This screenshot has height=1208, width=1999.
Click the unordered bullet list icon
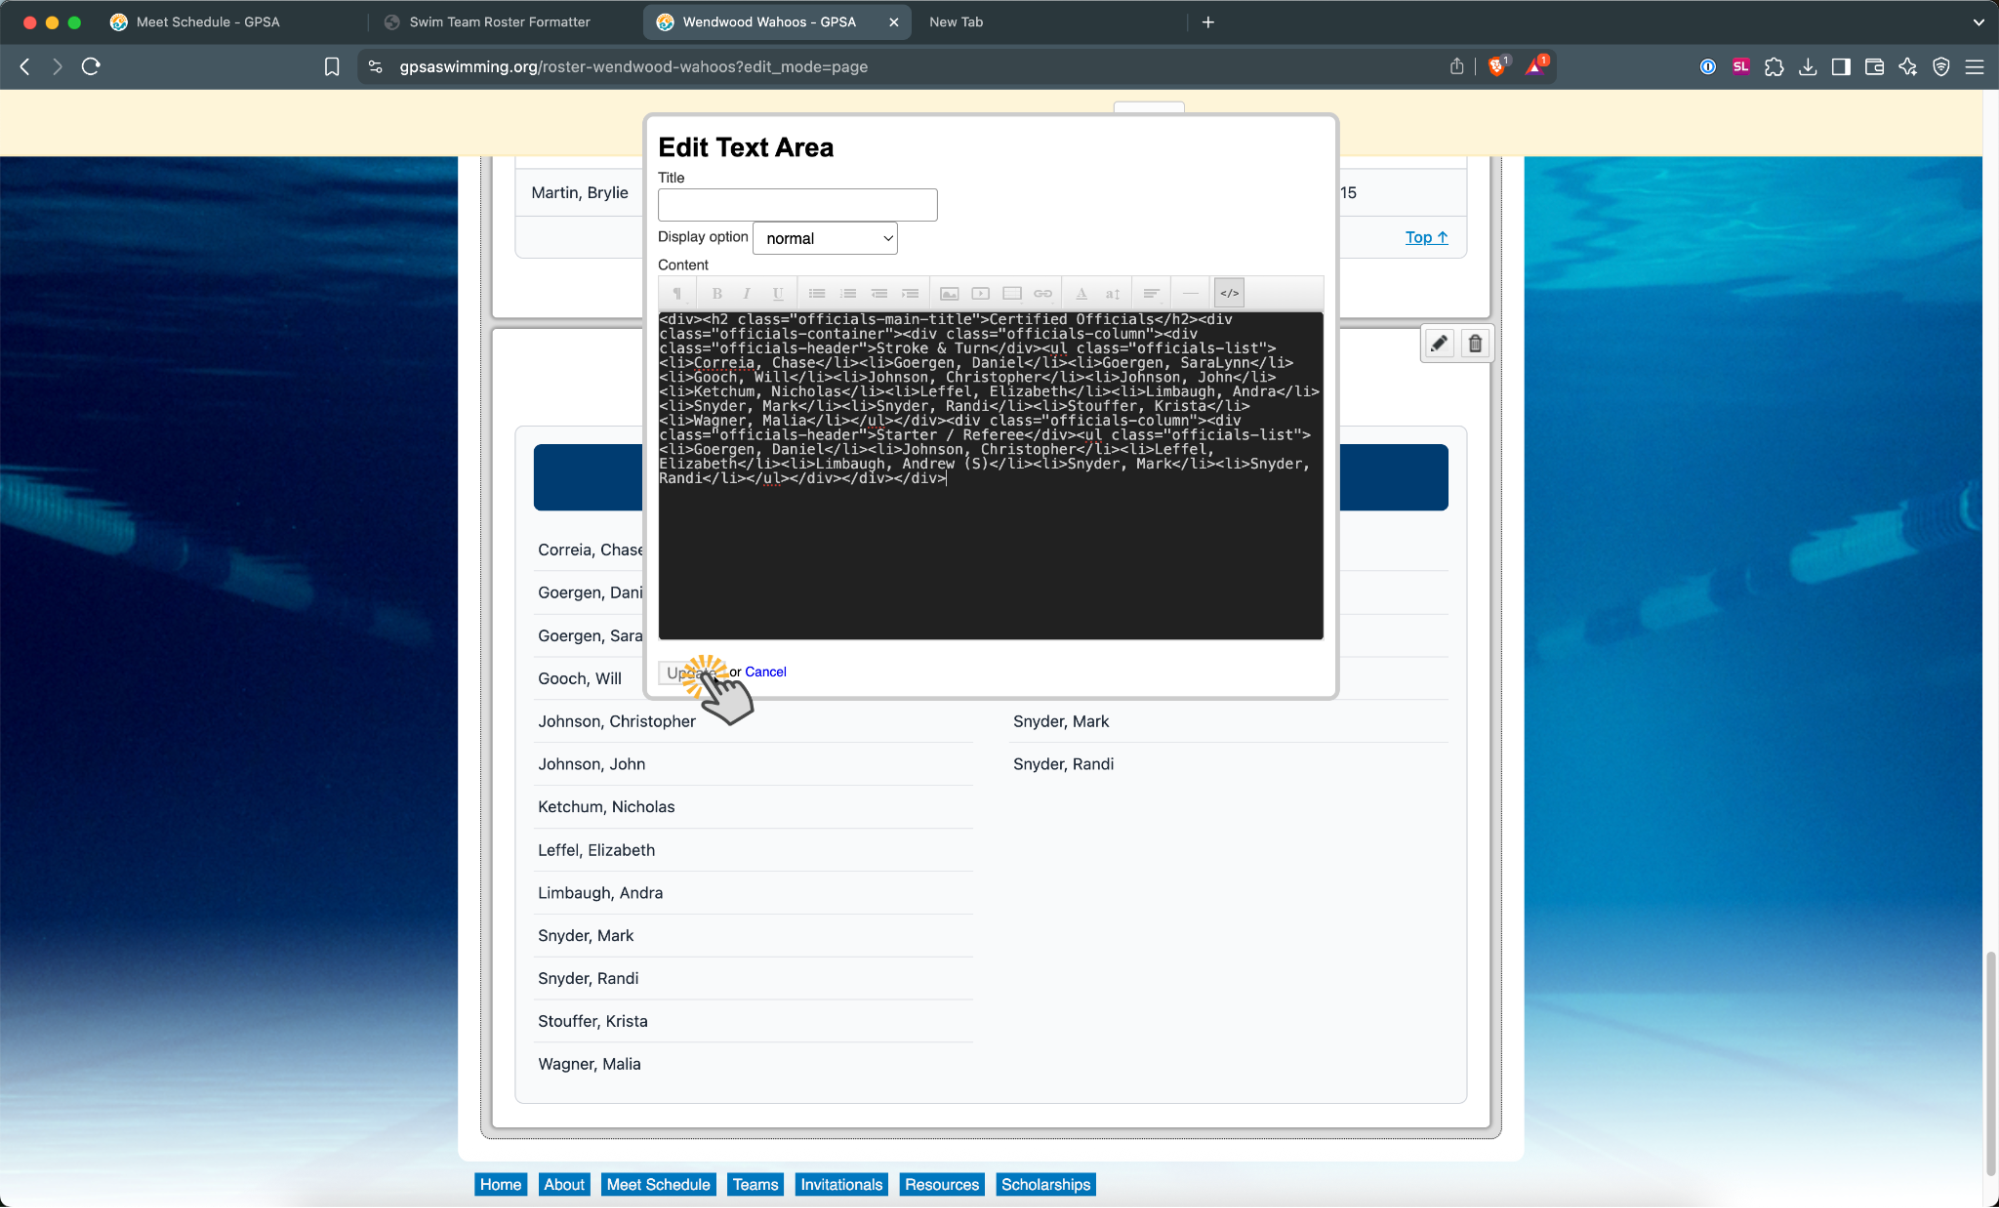817,293
